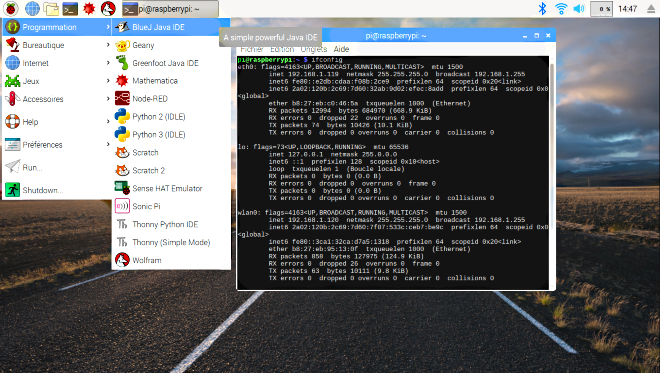Launch Python 2 (IDLE)
Viewport: 660px width, 373px height.
171,117
